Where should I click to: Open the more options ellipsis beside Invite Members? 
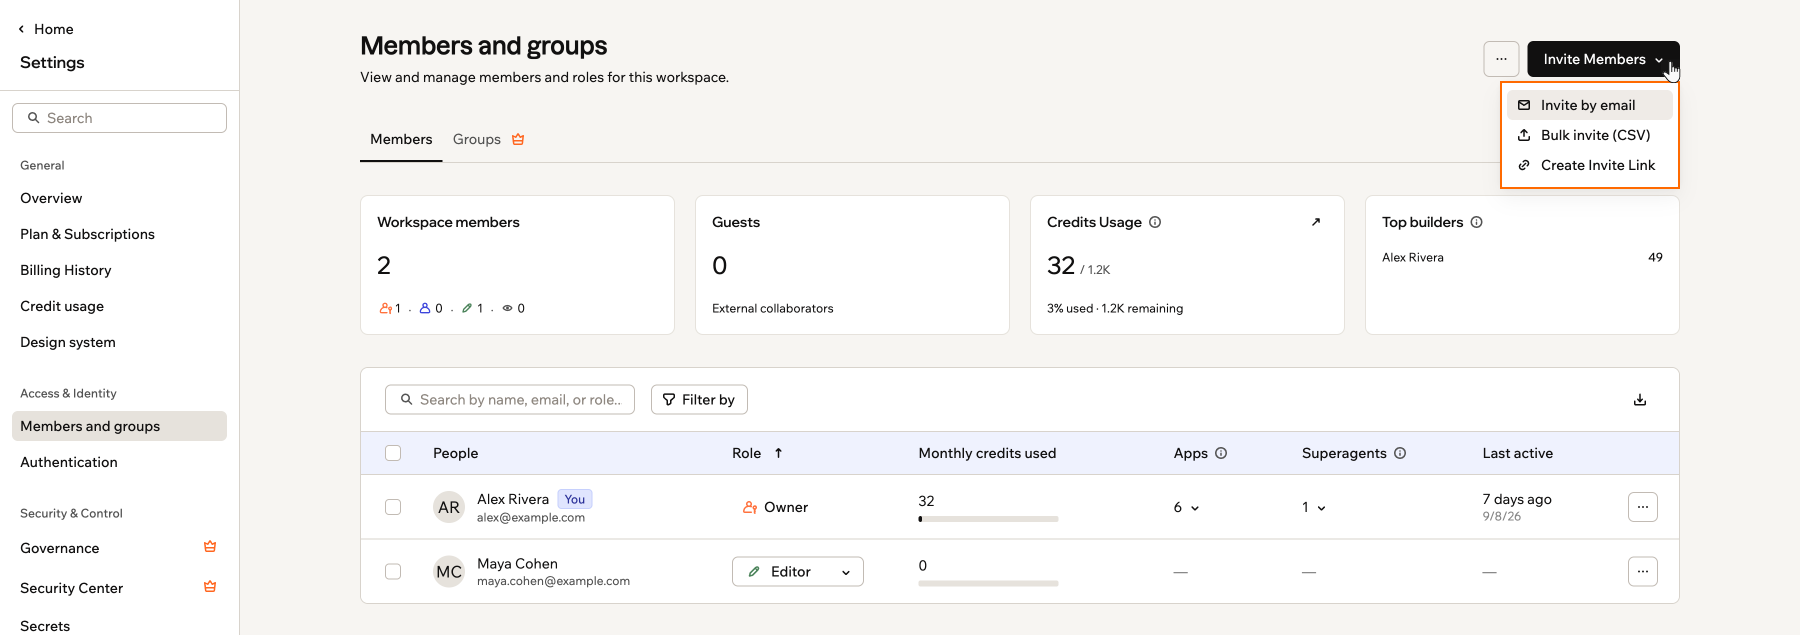(x=1501, y=59)
